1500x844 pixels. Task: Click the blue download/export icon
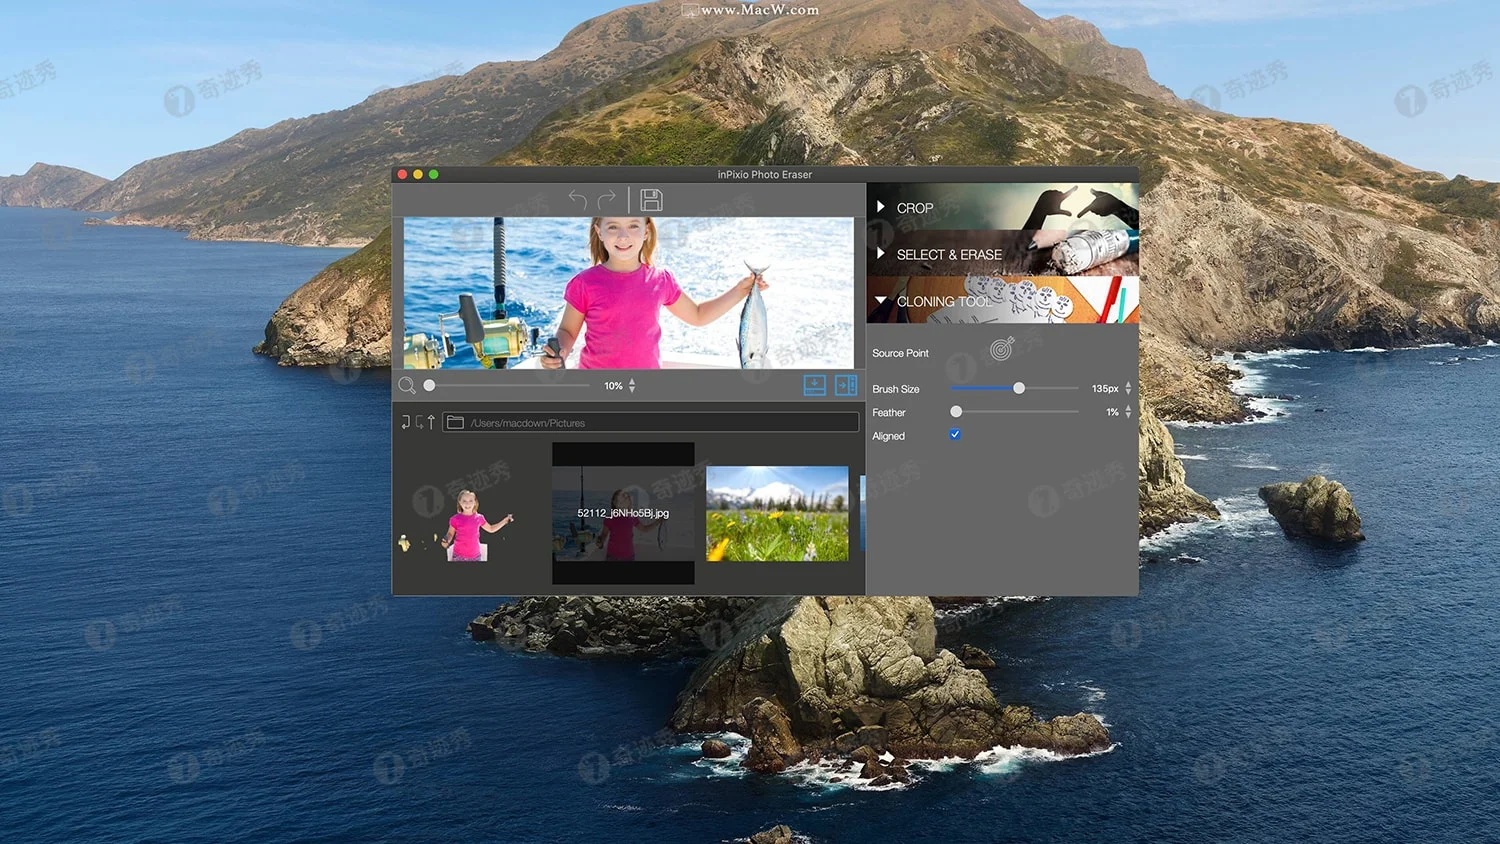[x=815, y=385]
